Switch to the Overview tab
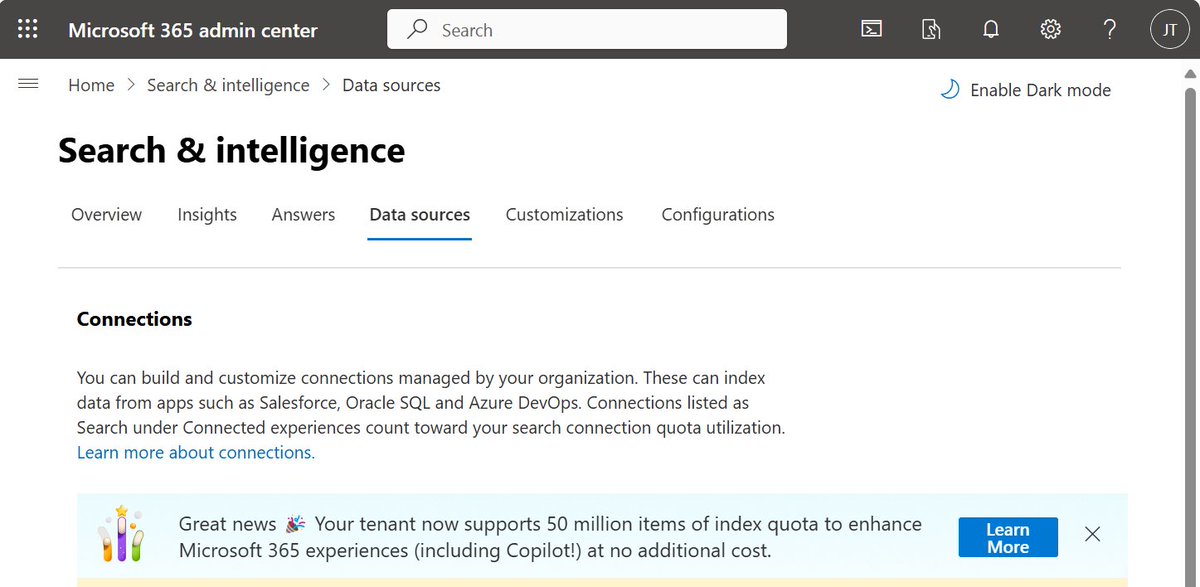Viewport: 1200px width, 587px height. [106, 214]
